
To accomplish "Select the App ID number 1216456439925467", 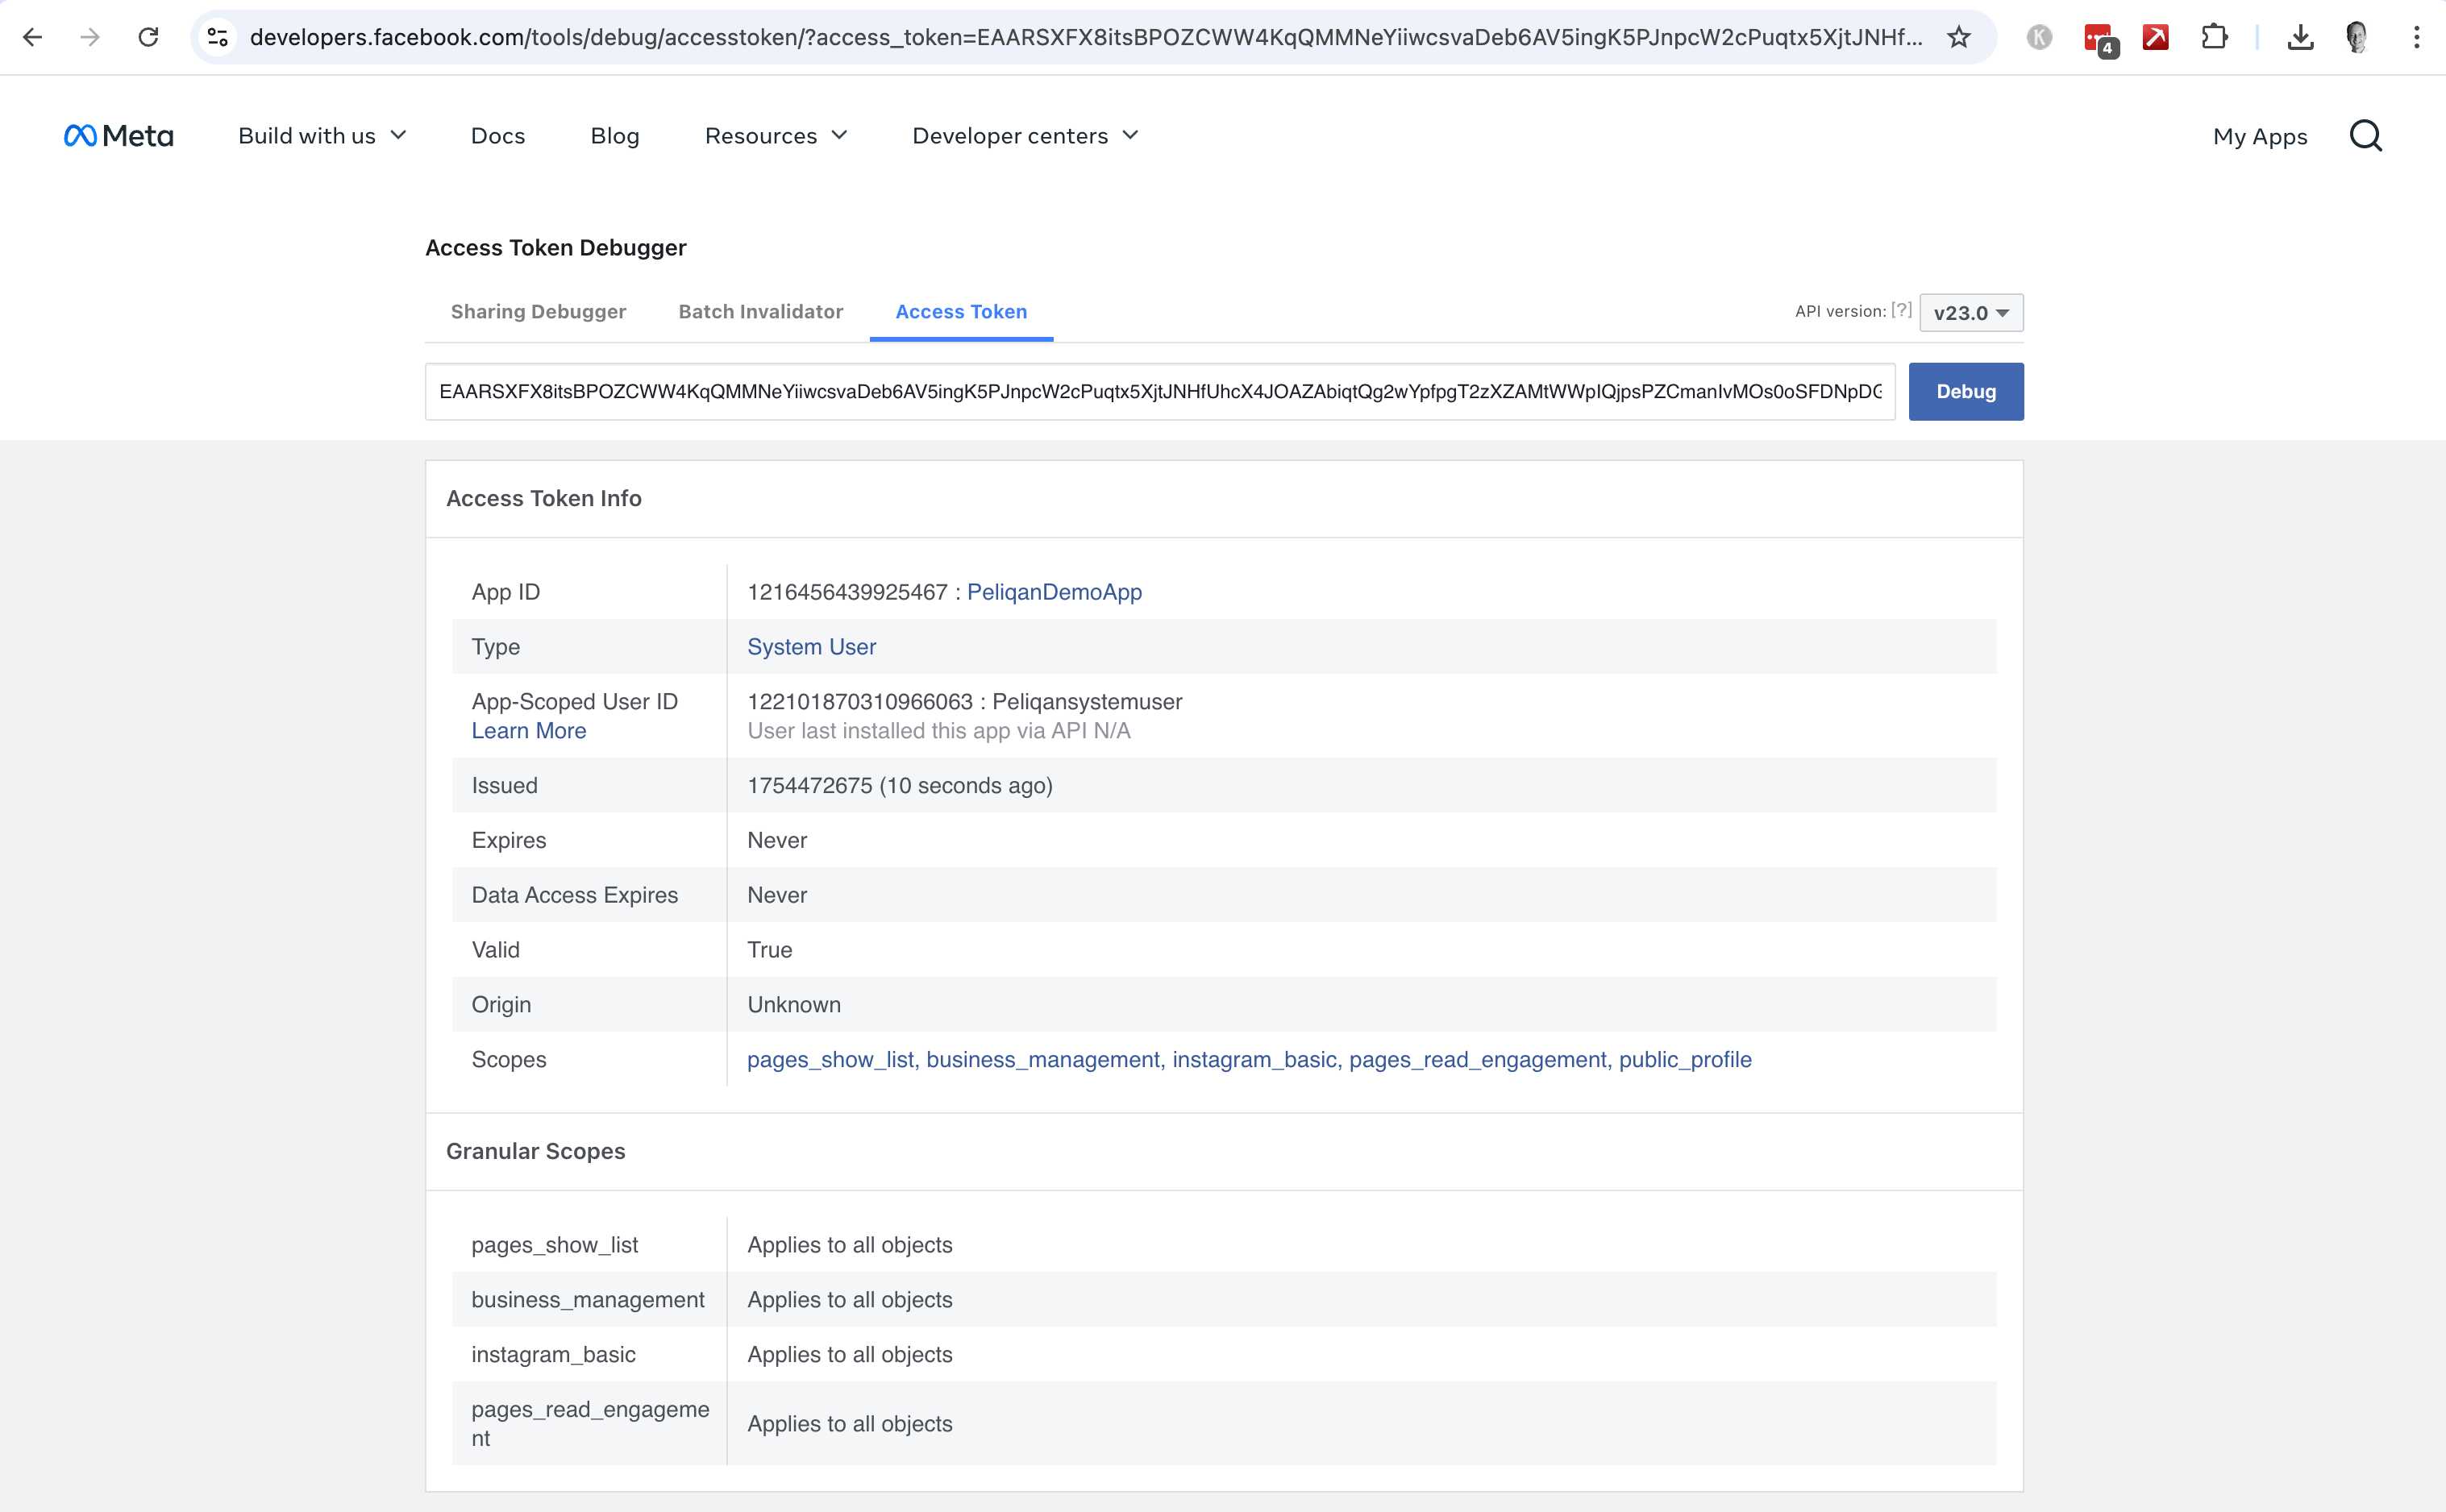I will point(847,592).
